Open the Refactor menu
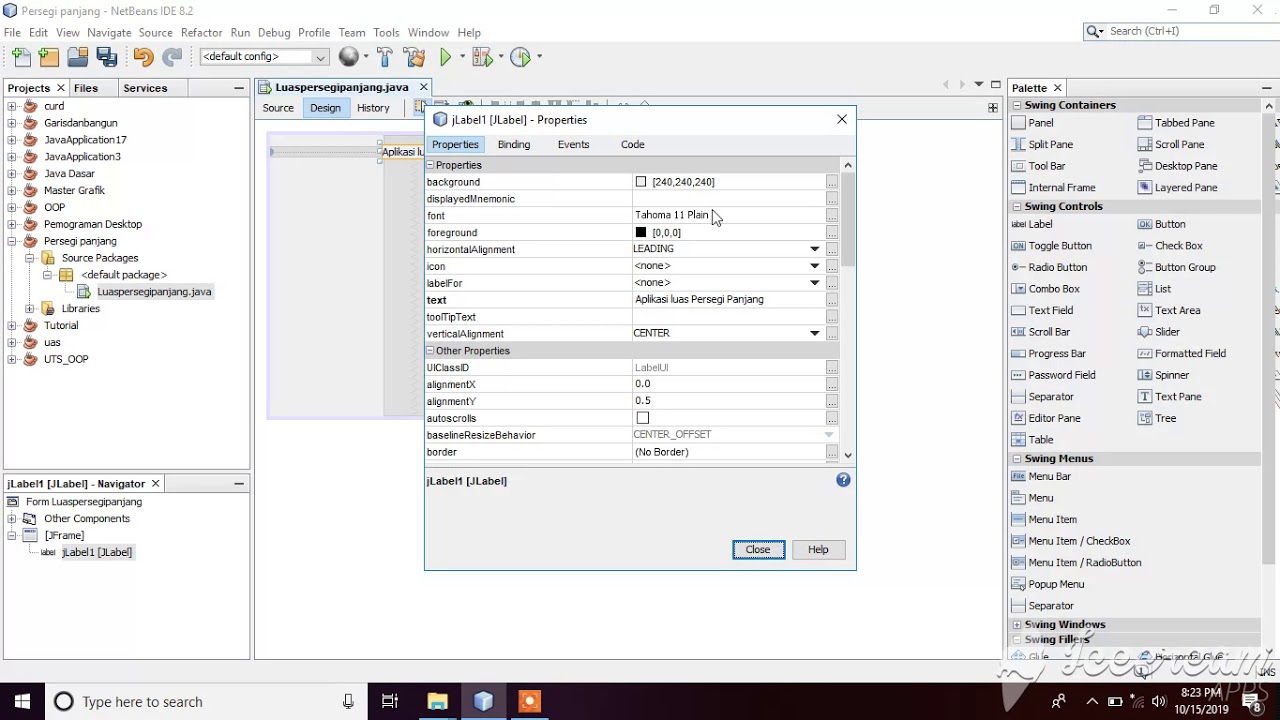 (x=201, y=33)
